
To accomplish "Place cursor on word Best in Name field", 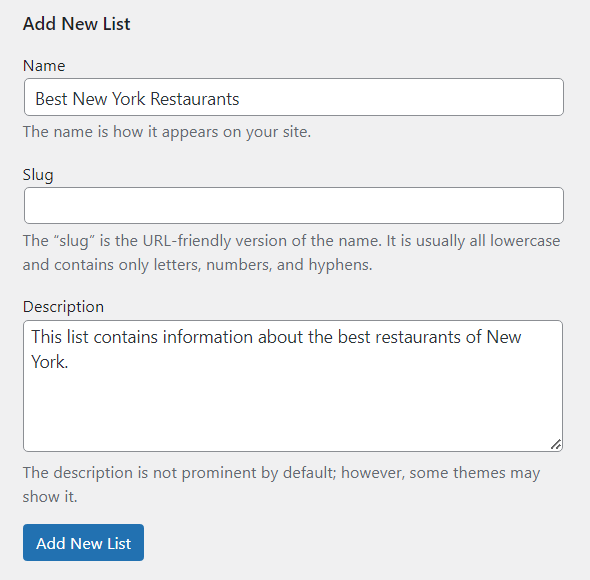I will point(51,99).
